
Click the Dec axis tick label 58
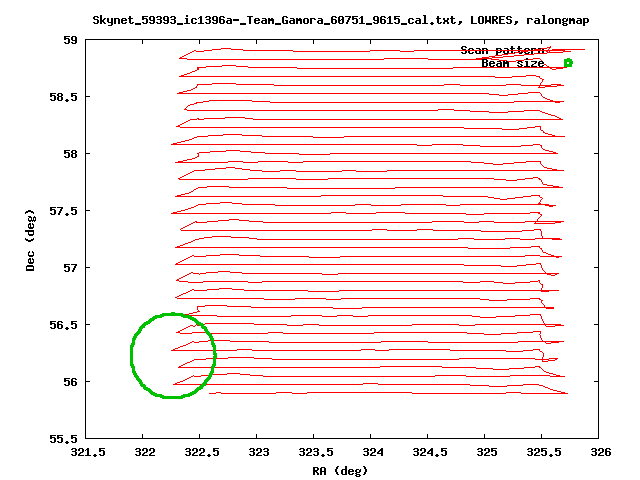(70, 154)
